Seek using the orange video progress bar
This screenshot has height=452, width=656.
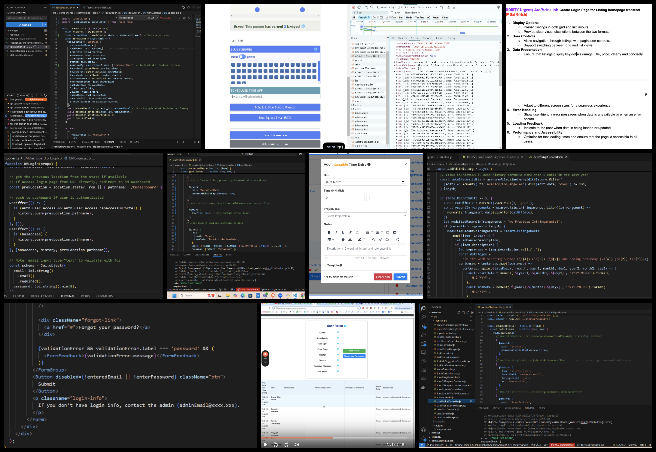click(298, 438)
